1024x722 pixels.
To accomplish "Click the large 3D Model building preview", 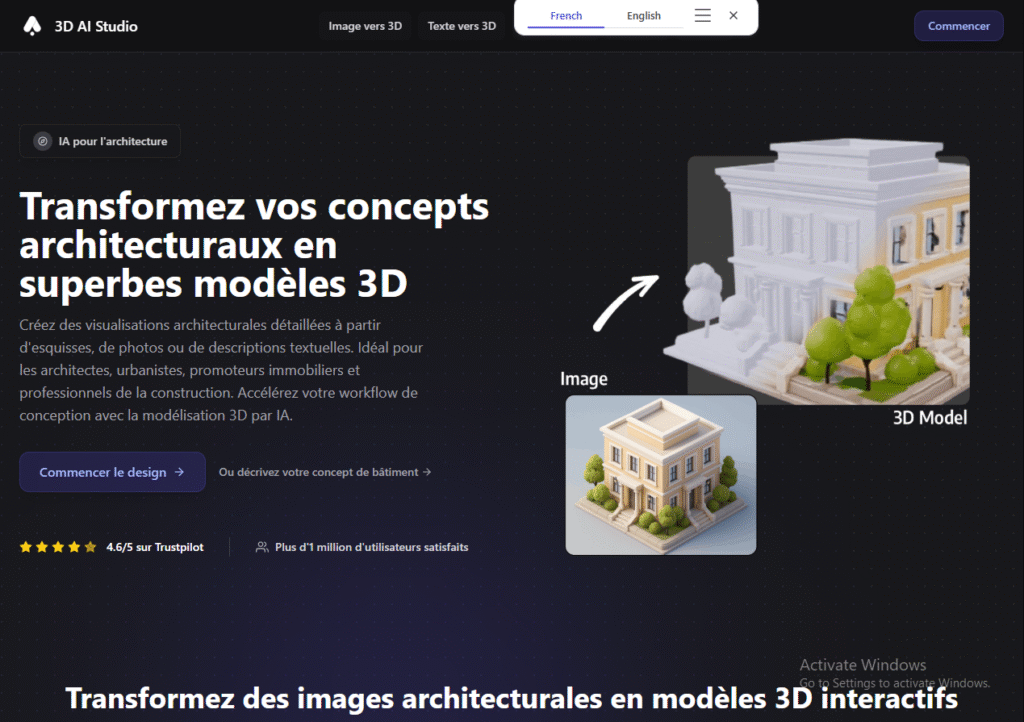I will (828, 280).
